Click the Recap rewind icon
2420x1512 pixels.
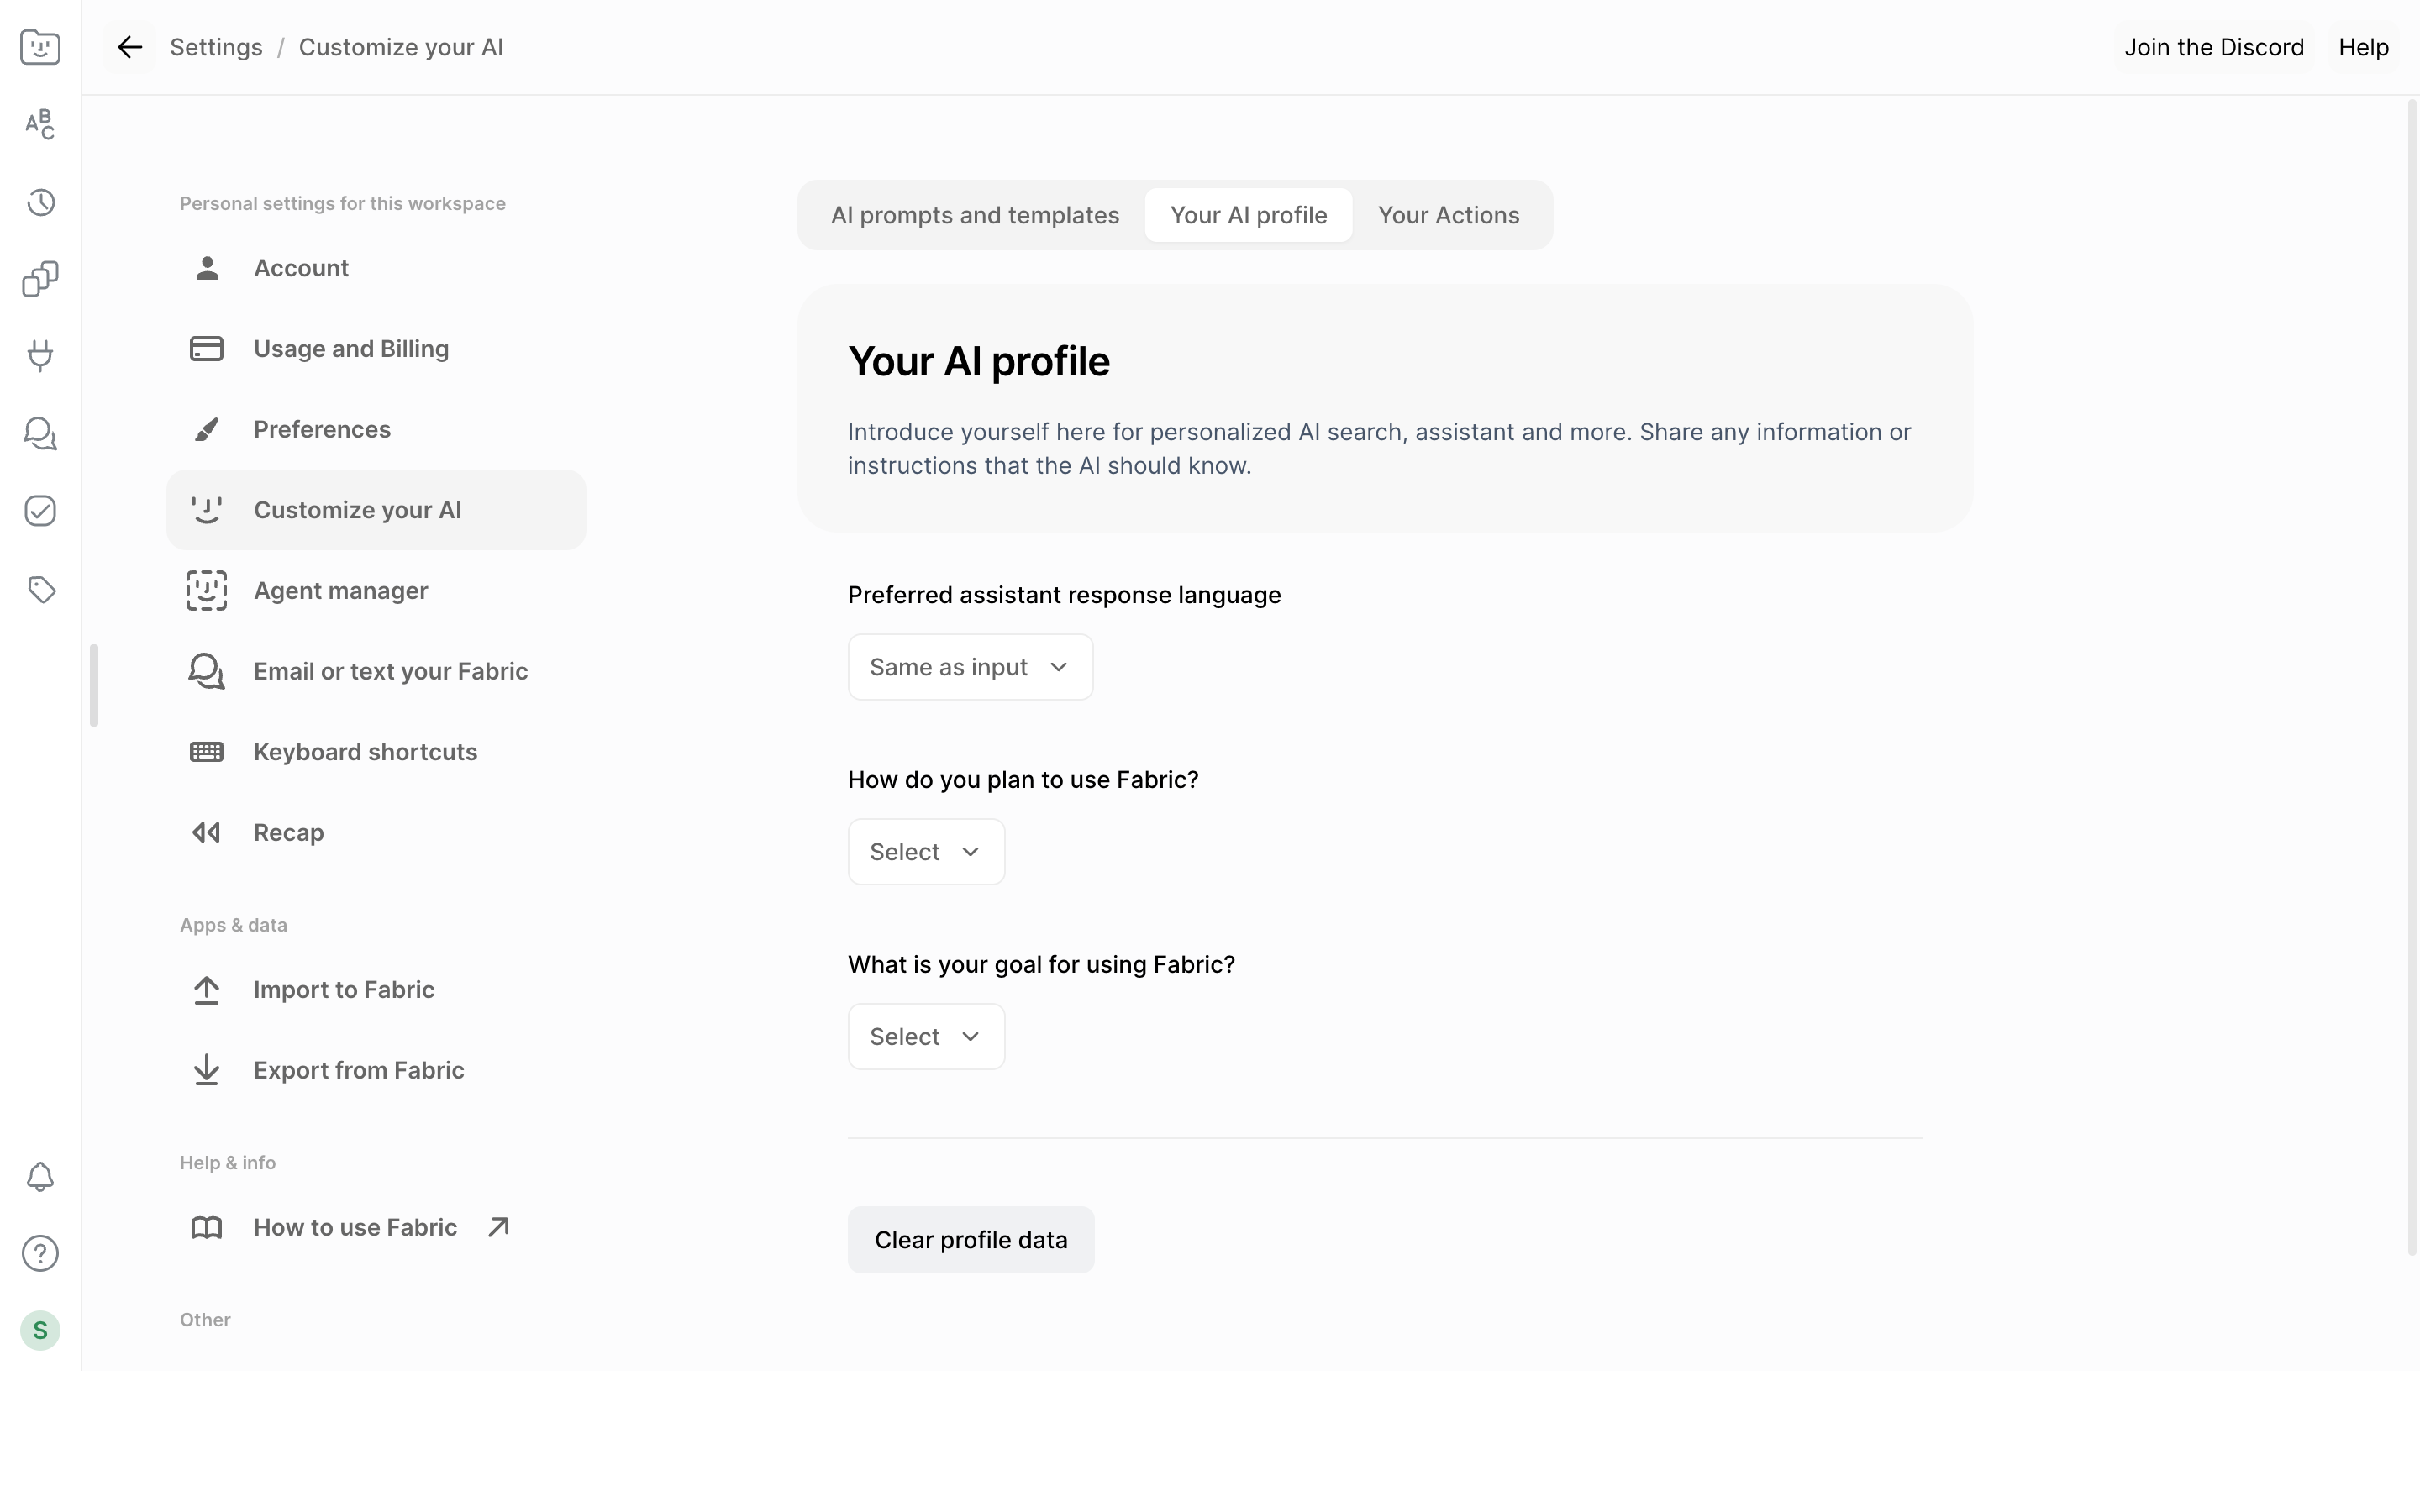(x=207, y=833)
